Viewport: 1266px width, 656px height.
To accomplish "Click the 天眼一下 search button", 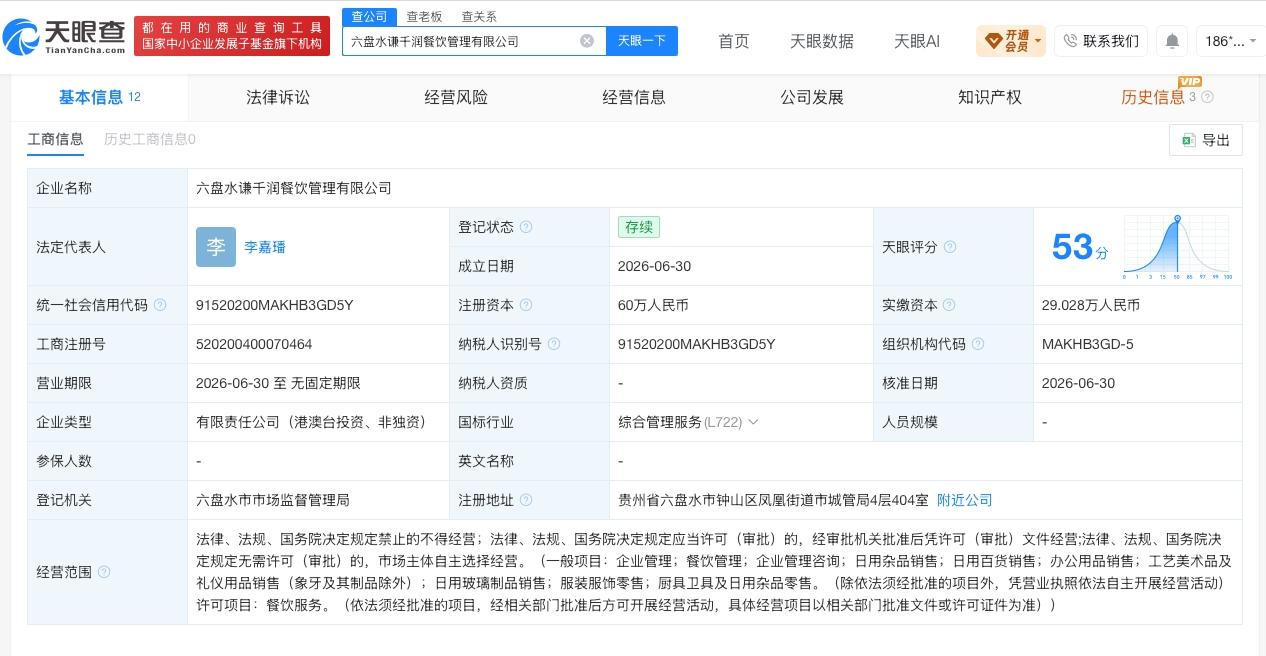I will coord(642,41).
